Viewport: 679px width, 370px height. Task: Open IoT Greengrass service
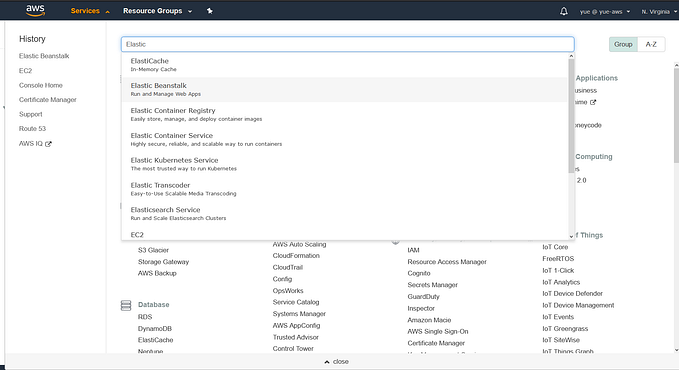click(565, 328)
